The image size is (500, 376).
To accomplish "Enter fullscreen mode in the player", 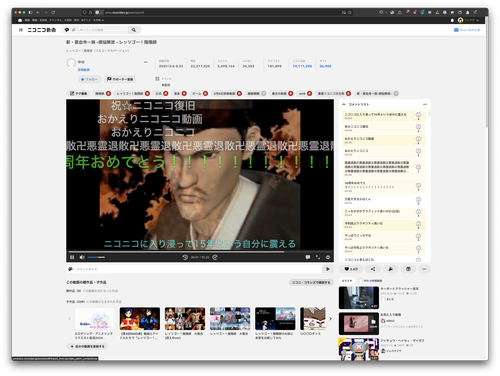I will (318, 257).
